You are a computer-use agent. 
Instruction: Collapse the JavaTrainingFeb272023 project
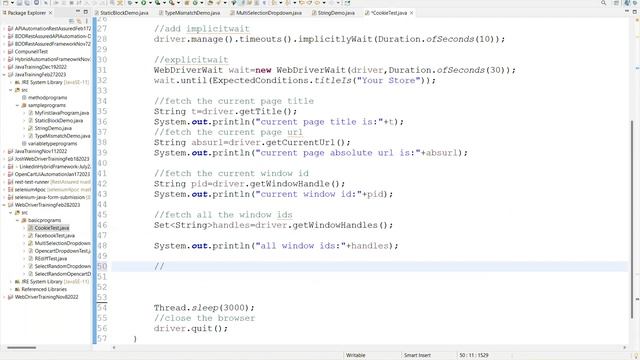pyautogui.click(x=4, y=75)
